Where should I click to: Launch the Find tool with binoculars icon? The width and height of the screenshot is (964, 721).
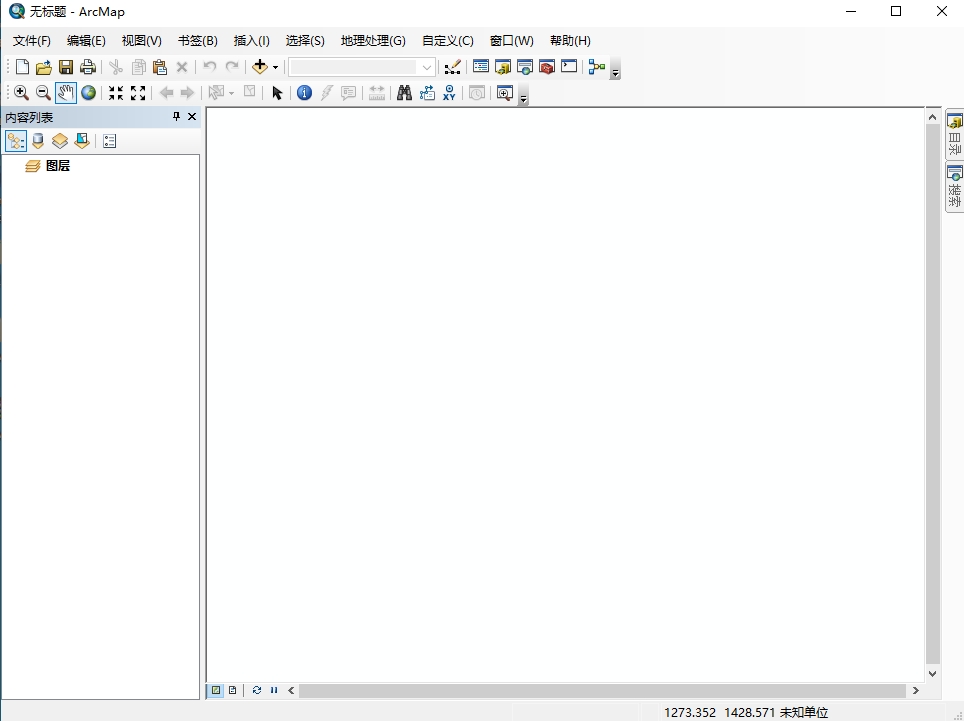tap(403, 92)
